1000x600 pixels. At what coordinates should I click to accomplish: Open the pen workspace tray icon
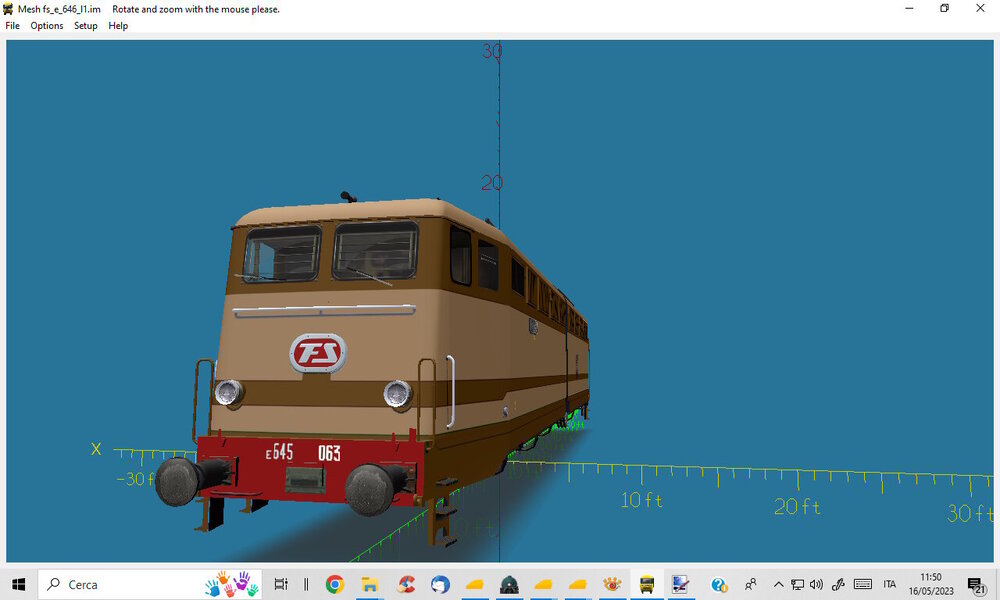tap(838, 584)
